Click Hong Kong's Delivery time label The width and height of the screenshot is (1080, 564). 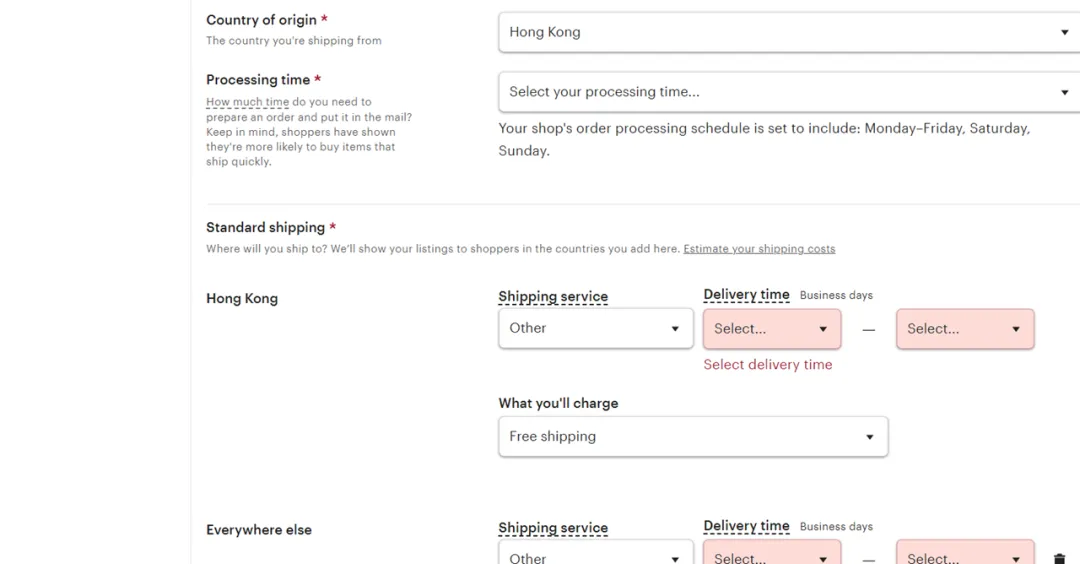pos(746,295)
